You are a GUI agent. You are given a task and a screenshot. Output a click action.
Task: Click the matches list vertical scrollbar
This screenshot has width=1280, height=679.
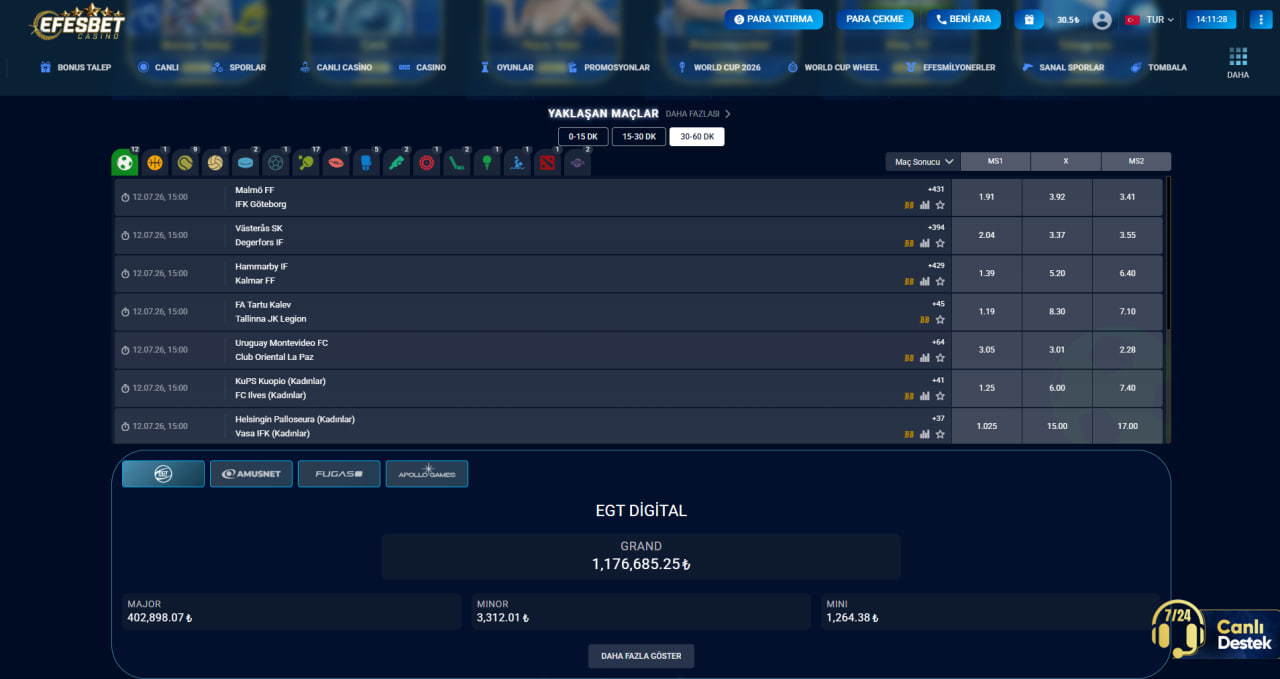(x=1168, y=253)
